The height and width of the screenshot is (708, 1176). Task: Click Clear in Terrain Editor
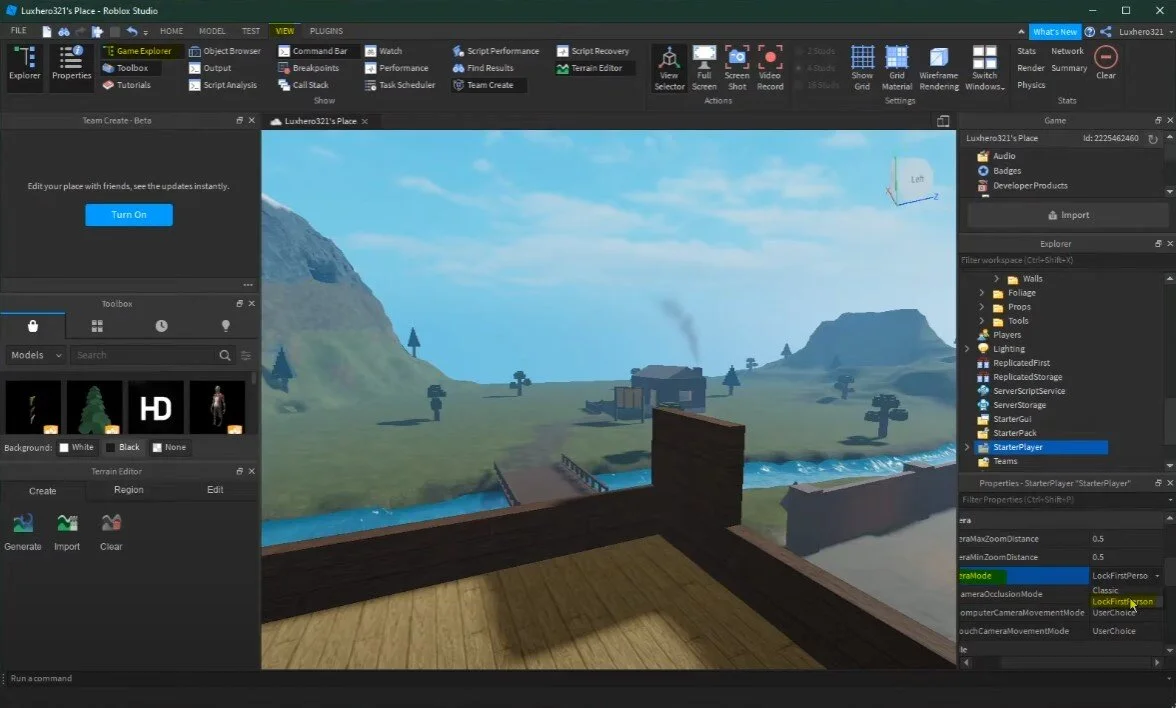point(111,532)
